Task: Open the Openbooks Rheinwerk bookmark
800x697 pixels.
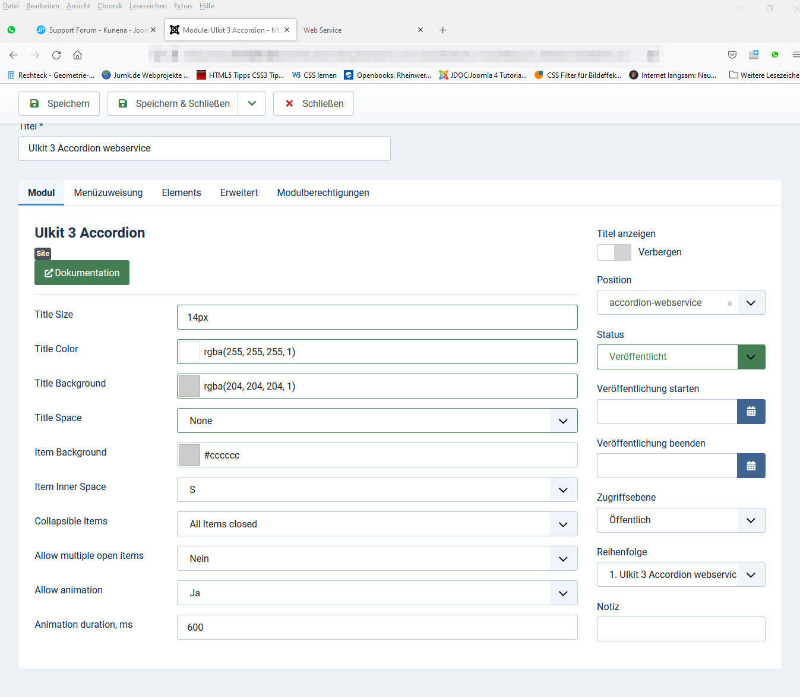Action: (x=388, y=75)
